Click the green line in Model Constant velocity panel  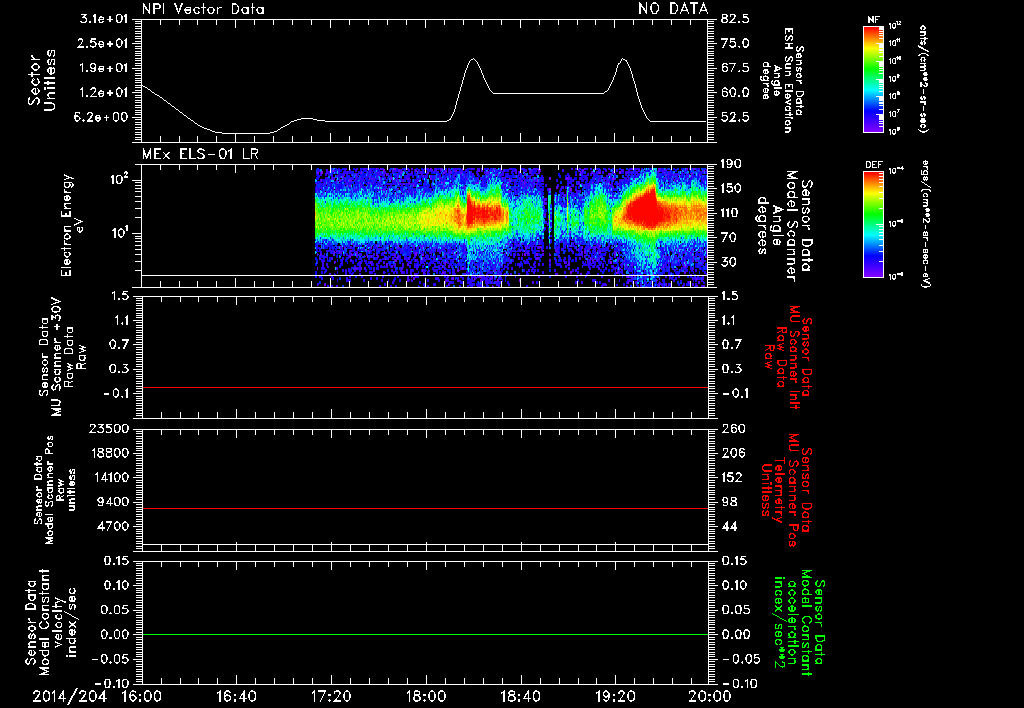click(x=425, y=634)
